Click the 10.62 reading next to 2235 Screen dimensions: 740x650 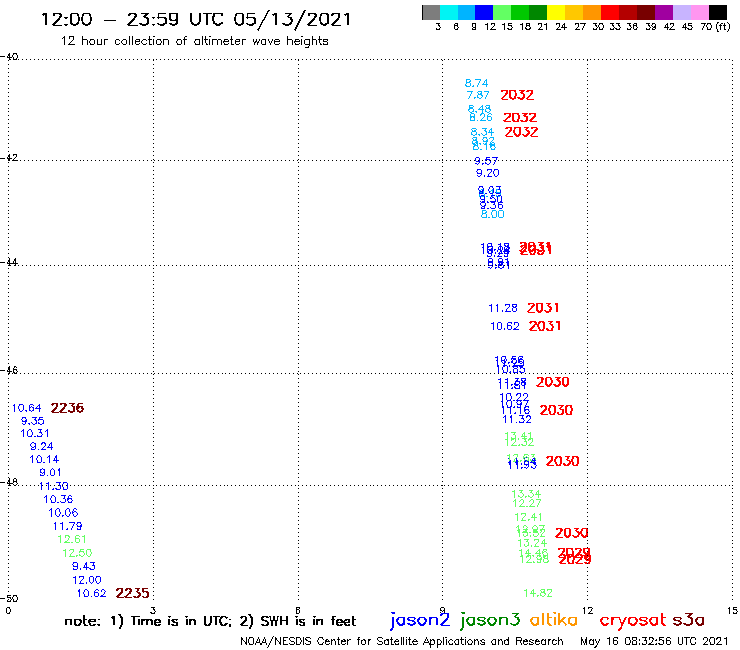tap(92, 593)
